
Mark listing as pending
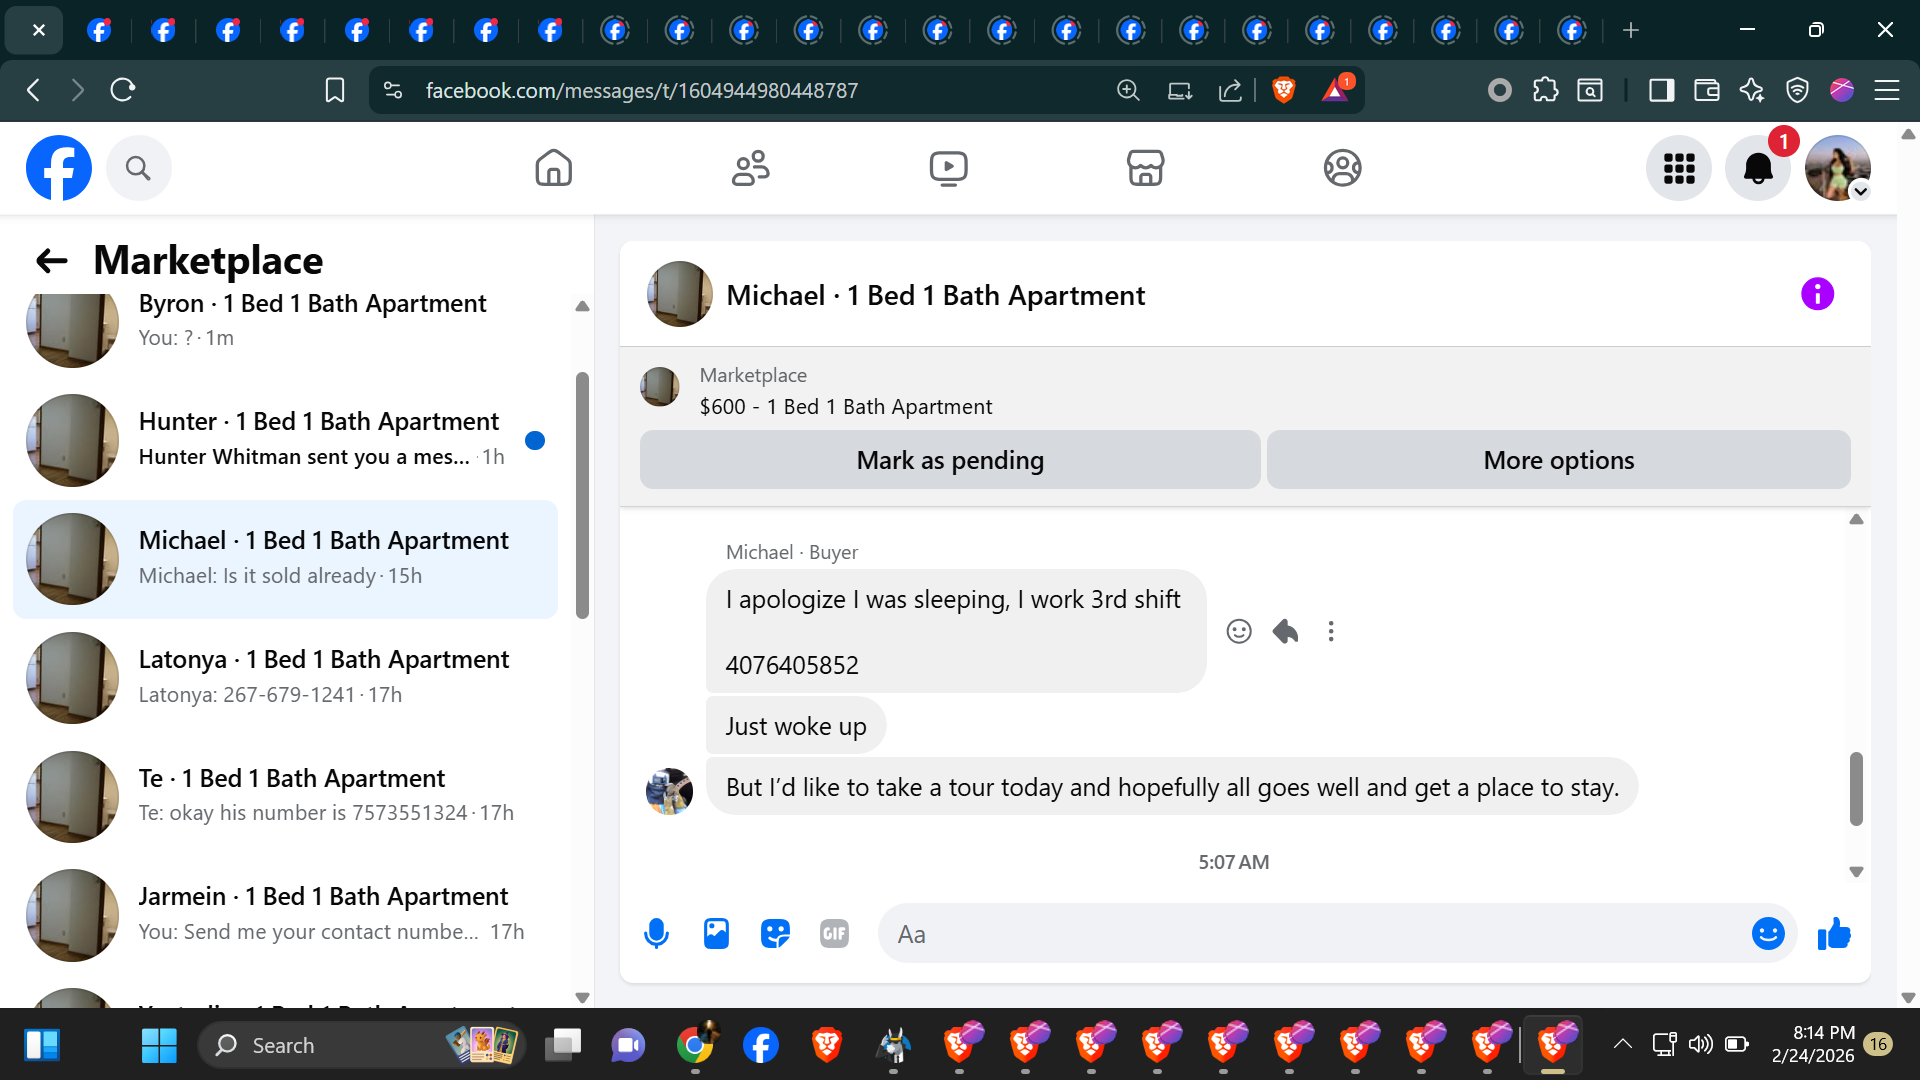tap(949, 460)
